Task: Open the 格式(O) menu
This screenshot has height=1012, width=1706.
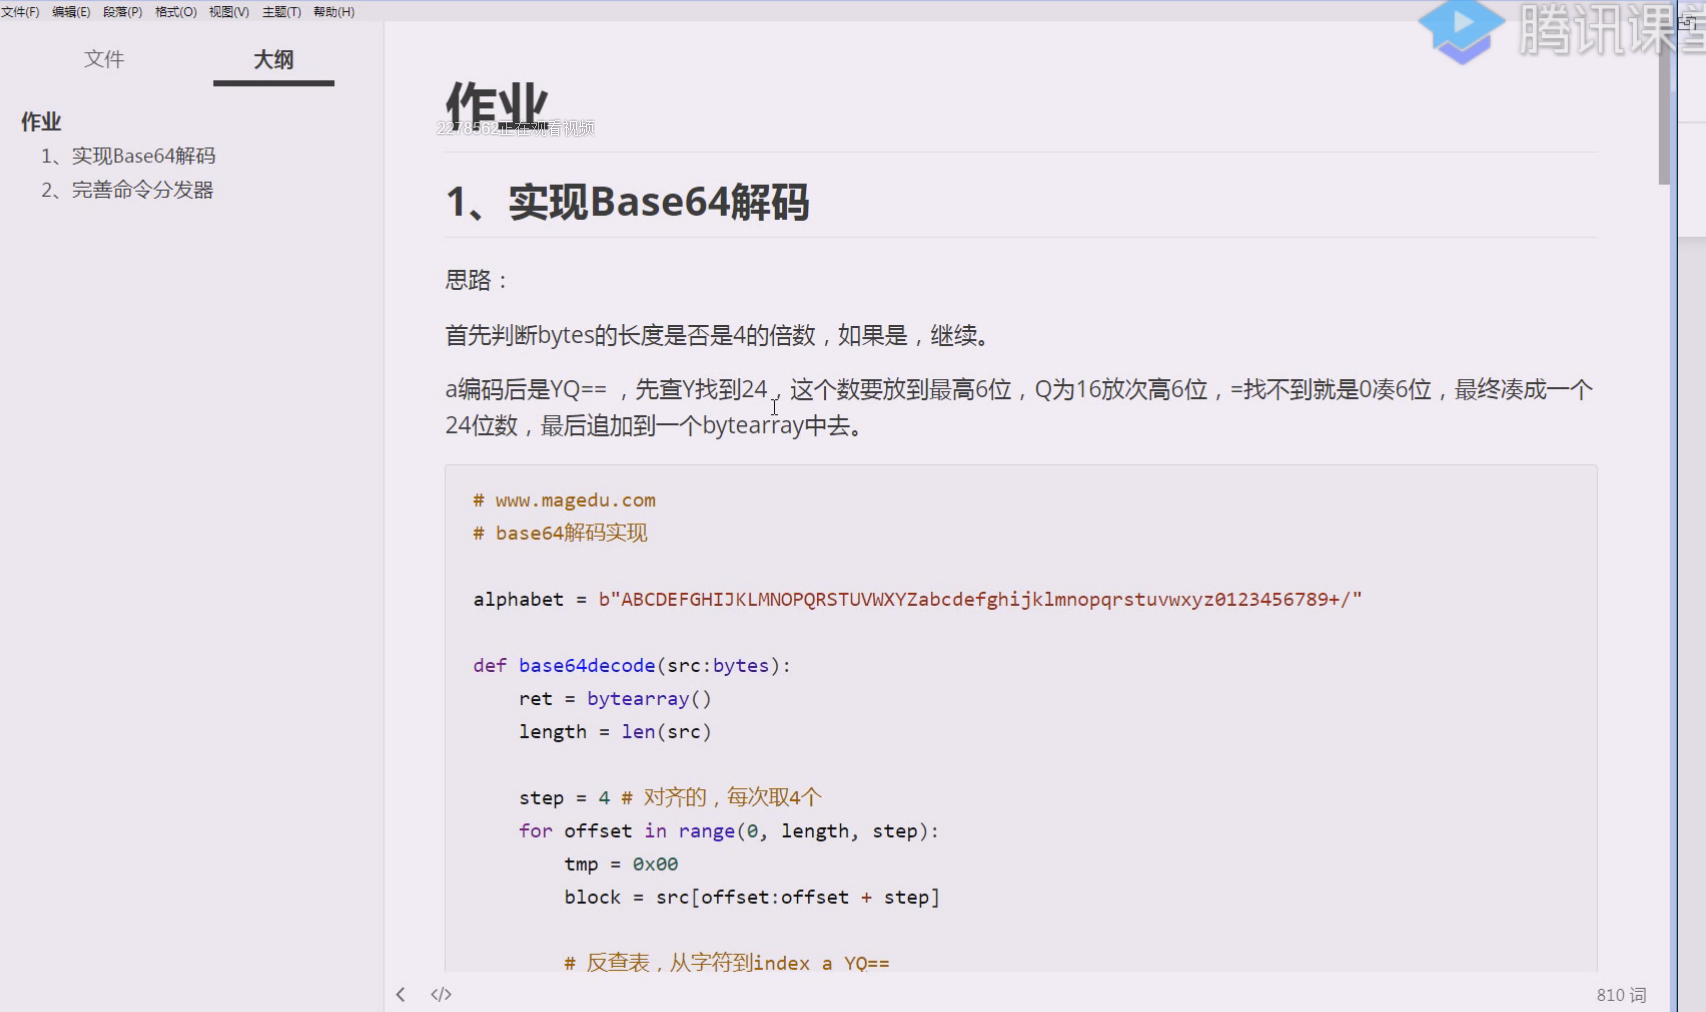Action: (176, 12)
